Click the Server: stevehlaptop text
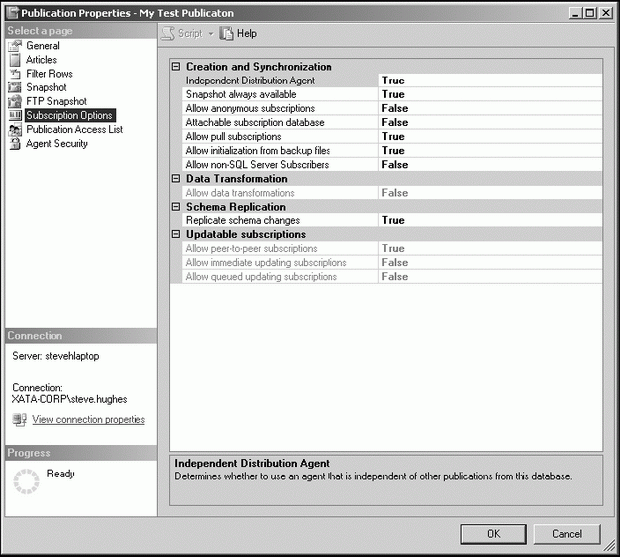Viewport: 620px width, 557px height. pos(56,356)
